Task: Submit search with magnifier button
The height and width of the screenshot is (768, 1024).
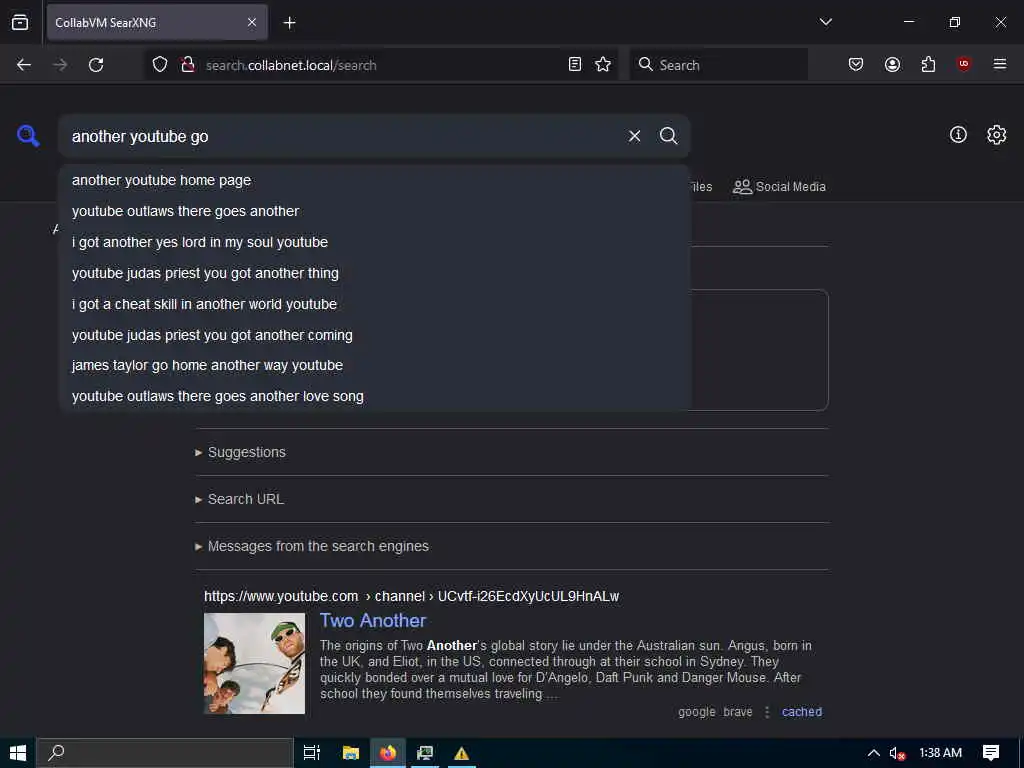Action: tap(669, 136)
